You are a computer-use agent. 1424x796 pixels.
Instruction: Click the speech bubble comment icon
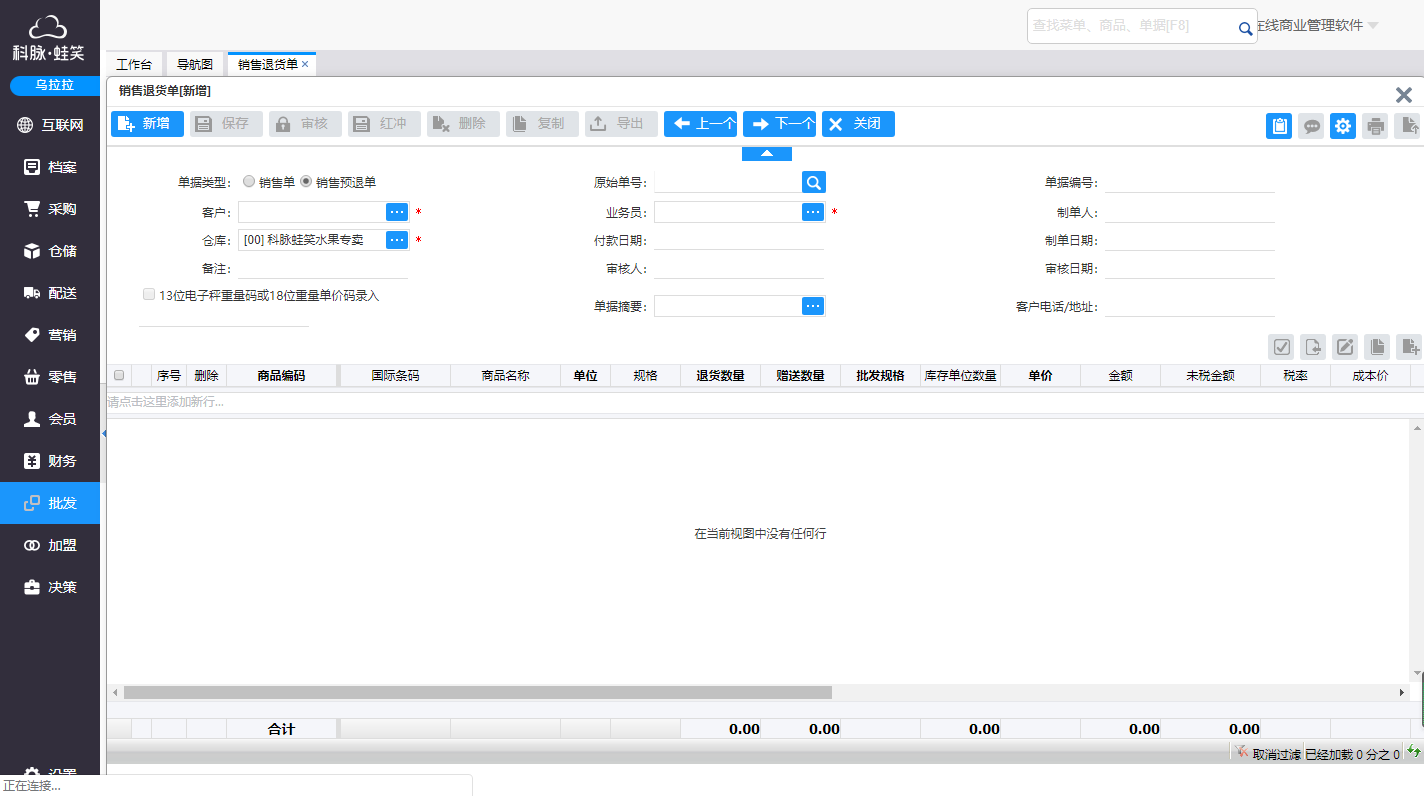pyautogui.click(x=1311, y=126)
